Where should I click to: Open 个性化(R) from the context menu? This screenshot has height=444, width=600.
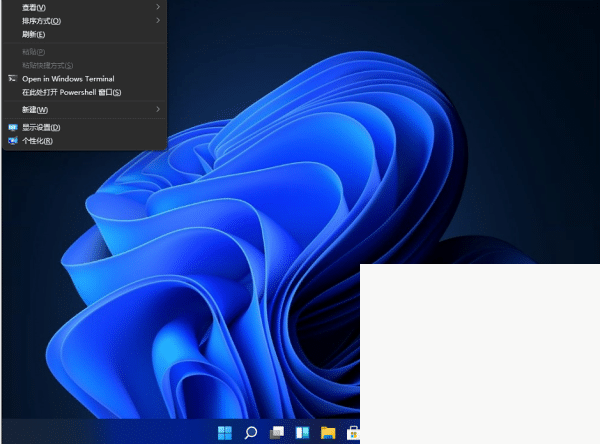click(37, 141)
